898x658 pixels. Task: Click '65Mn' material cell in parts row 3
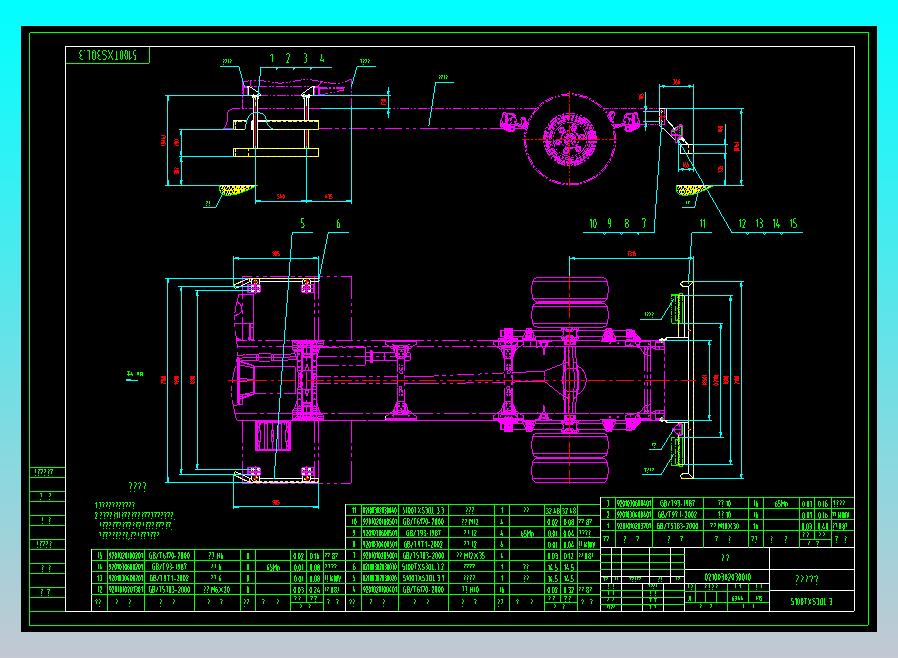click(782, 504)
